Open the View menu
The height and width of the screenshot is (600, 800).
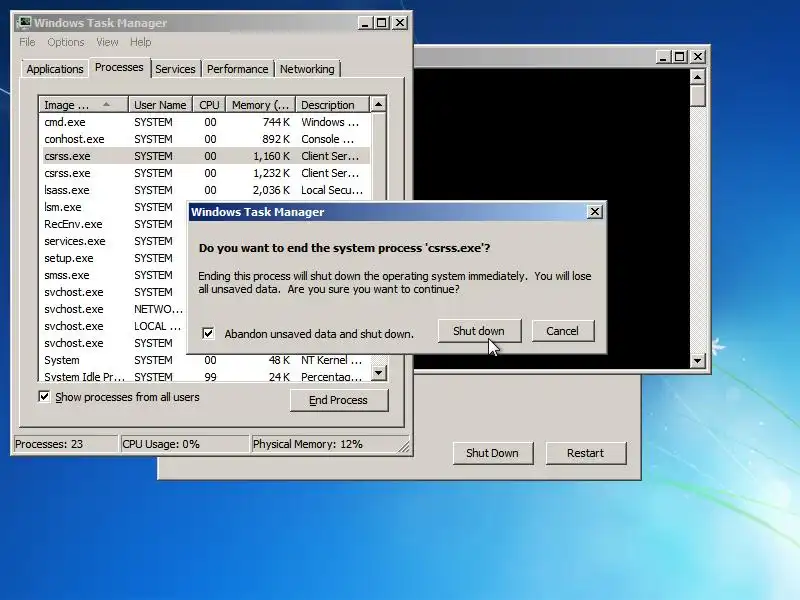(x=107, y=42)
